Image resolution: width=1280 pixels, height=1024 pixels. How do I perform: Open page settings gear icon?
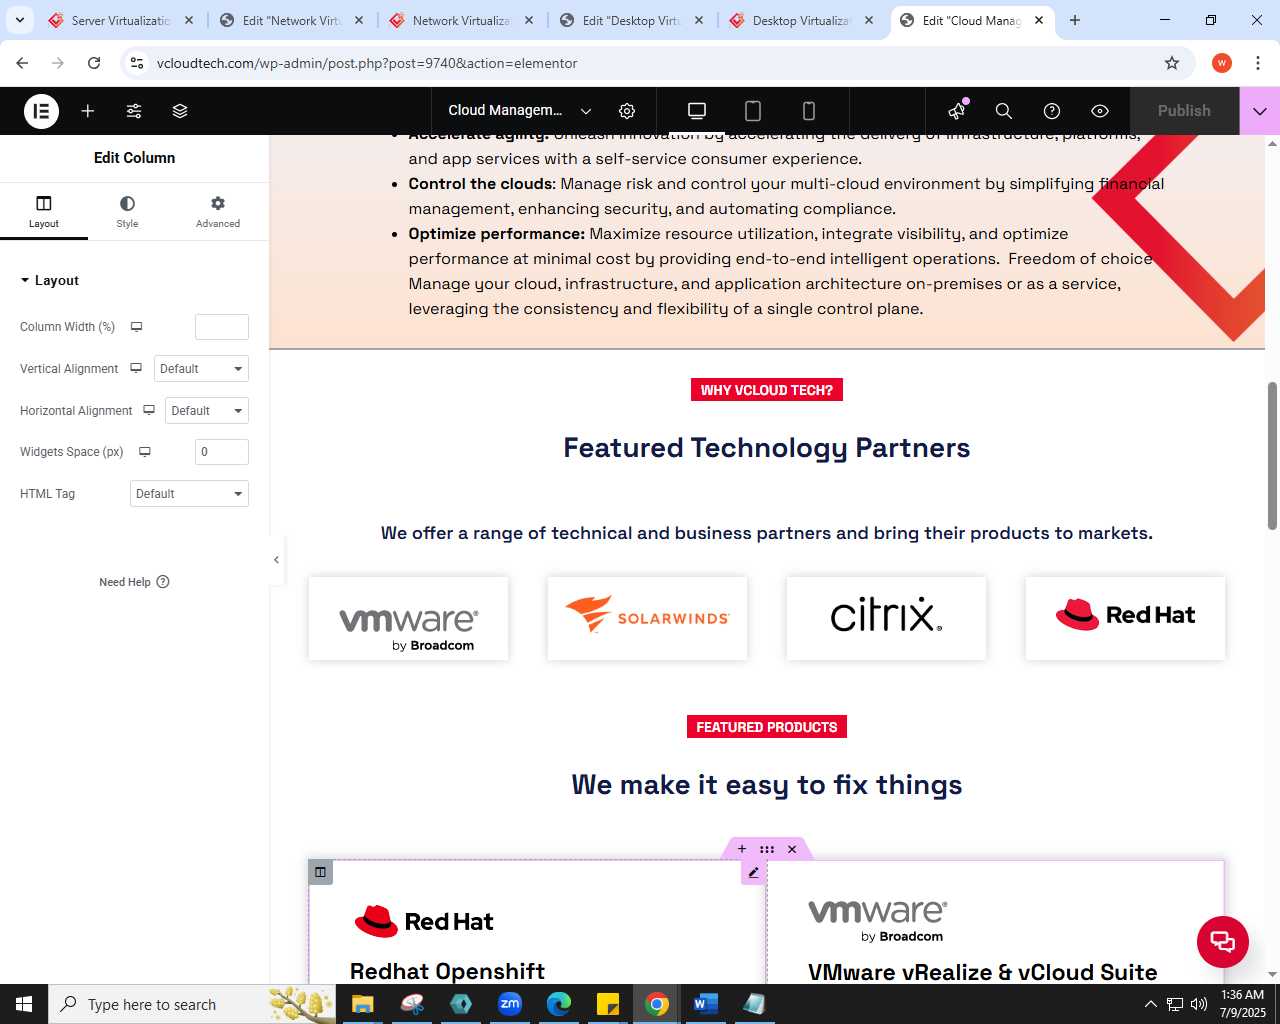click(x=627, y=111)
